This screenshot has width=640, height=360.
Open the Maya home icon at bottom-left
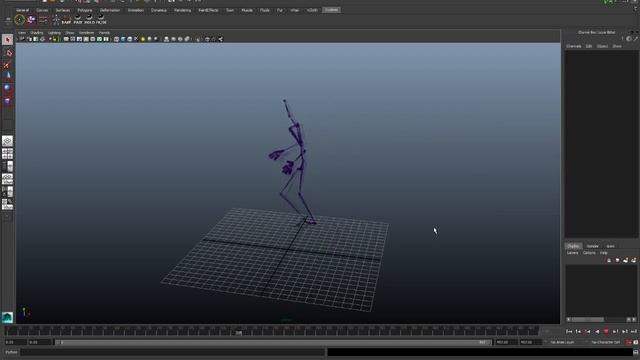7,317
